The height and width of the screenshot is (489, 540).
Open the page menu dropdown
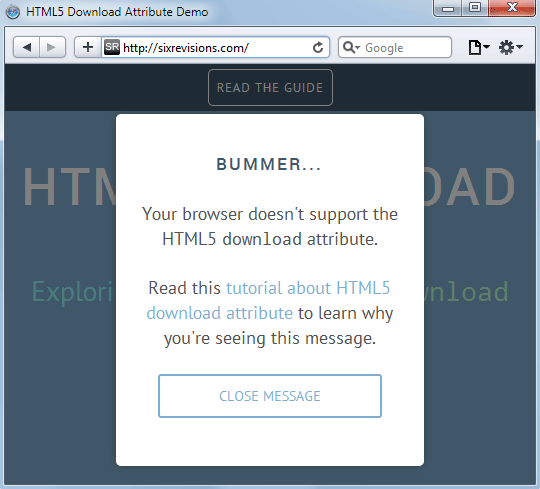point(479,47)
